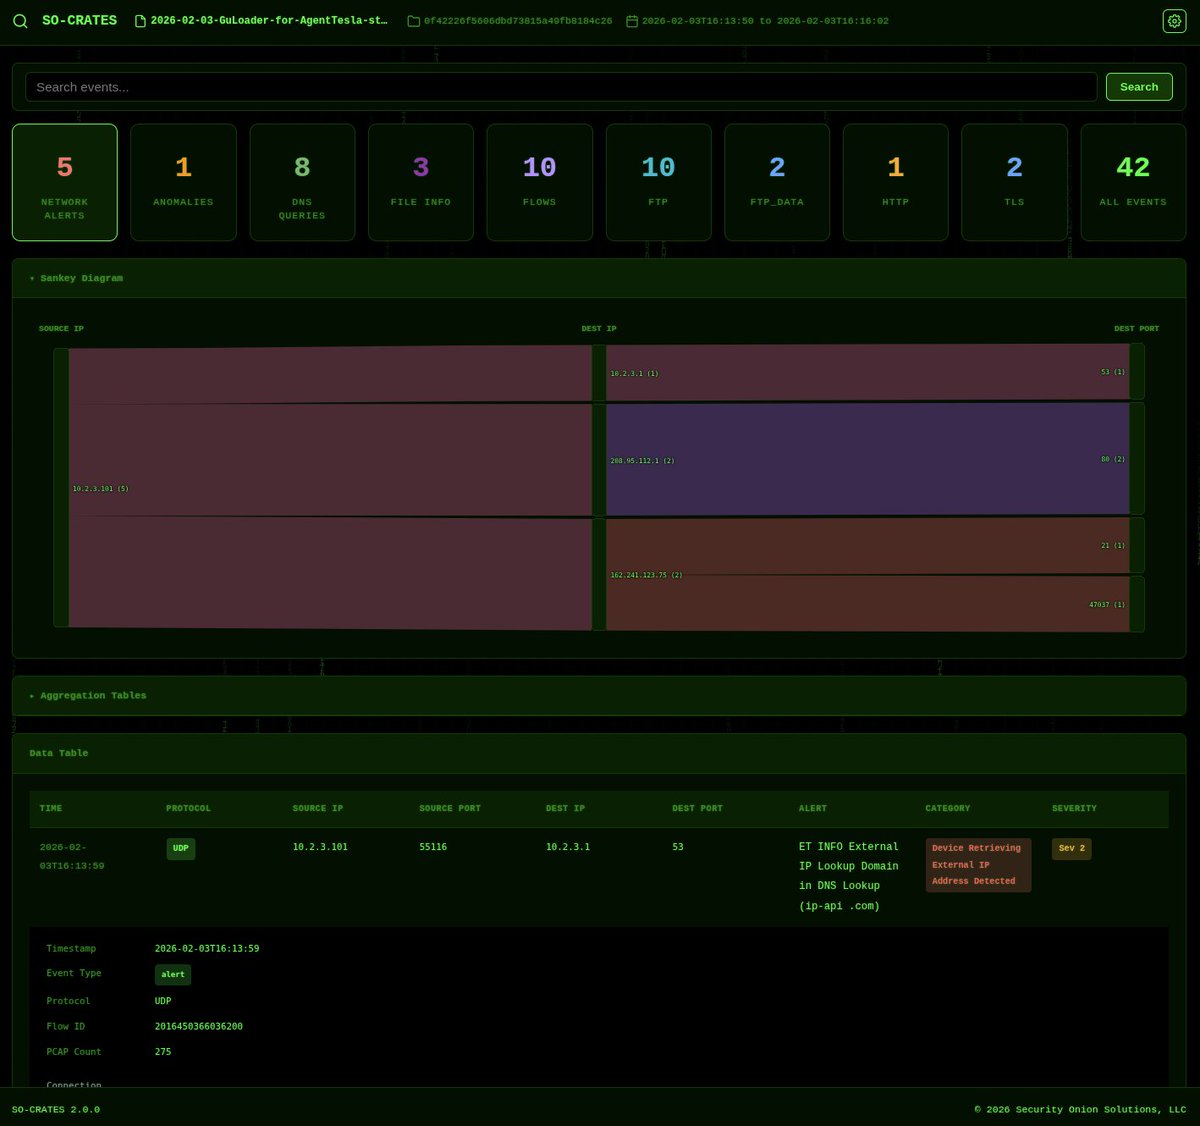Click the alert Event Type badge
Viewport: 1200px width, 1126px height.
(173, 974)
